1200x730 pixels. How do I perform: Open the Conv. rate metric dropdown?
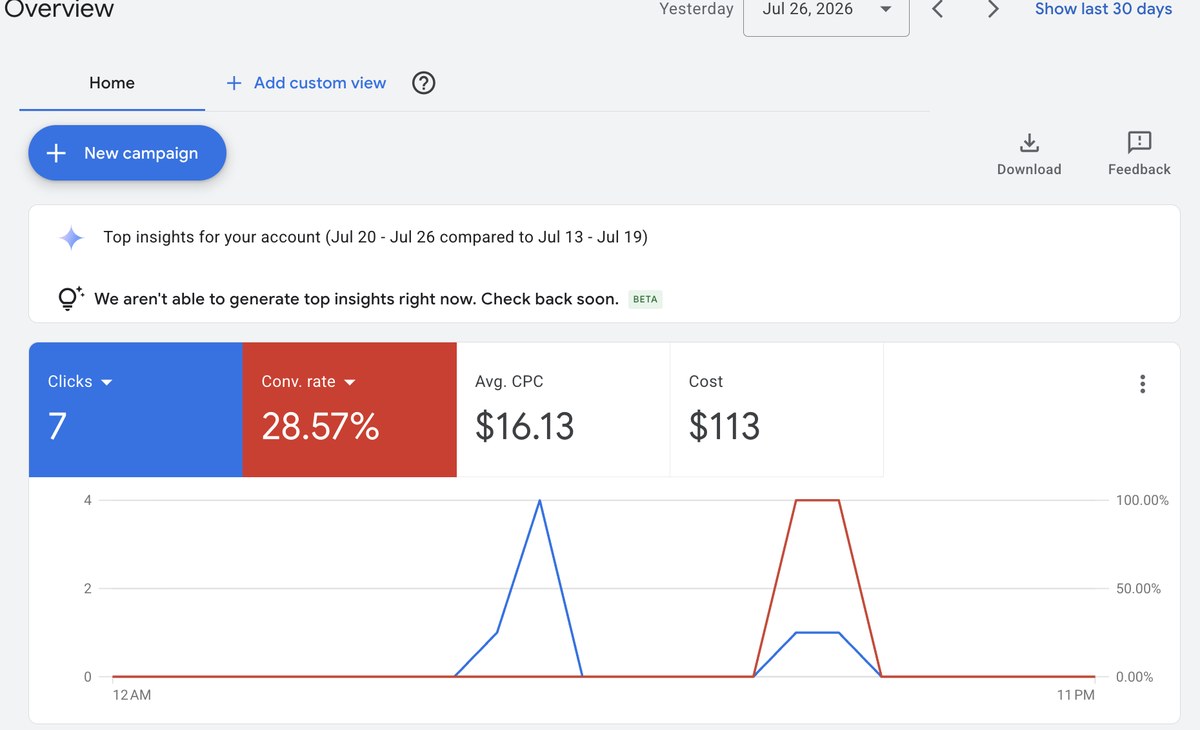pos(309,382)
